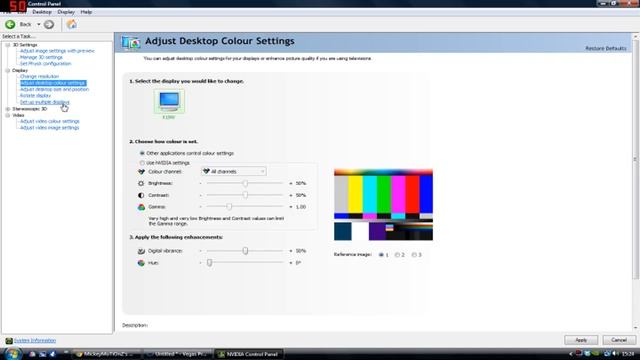Select Adjust desktop colour settings task
The height and width of the screenshot is (360, 640).
53,83
